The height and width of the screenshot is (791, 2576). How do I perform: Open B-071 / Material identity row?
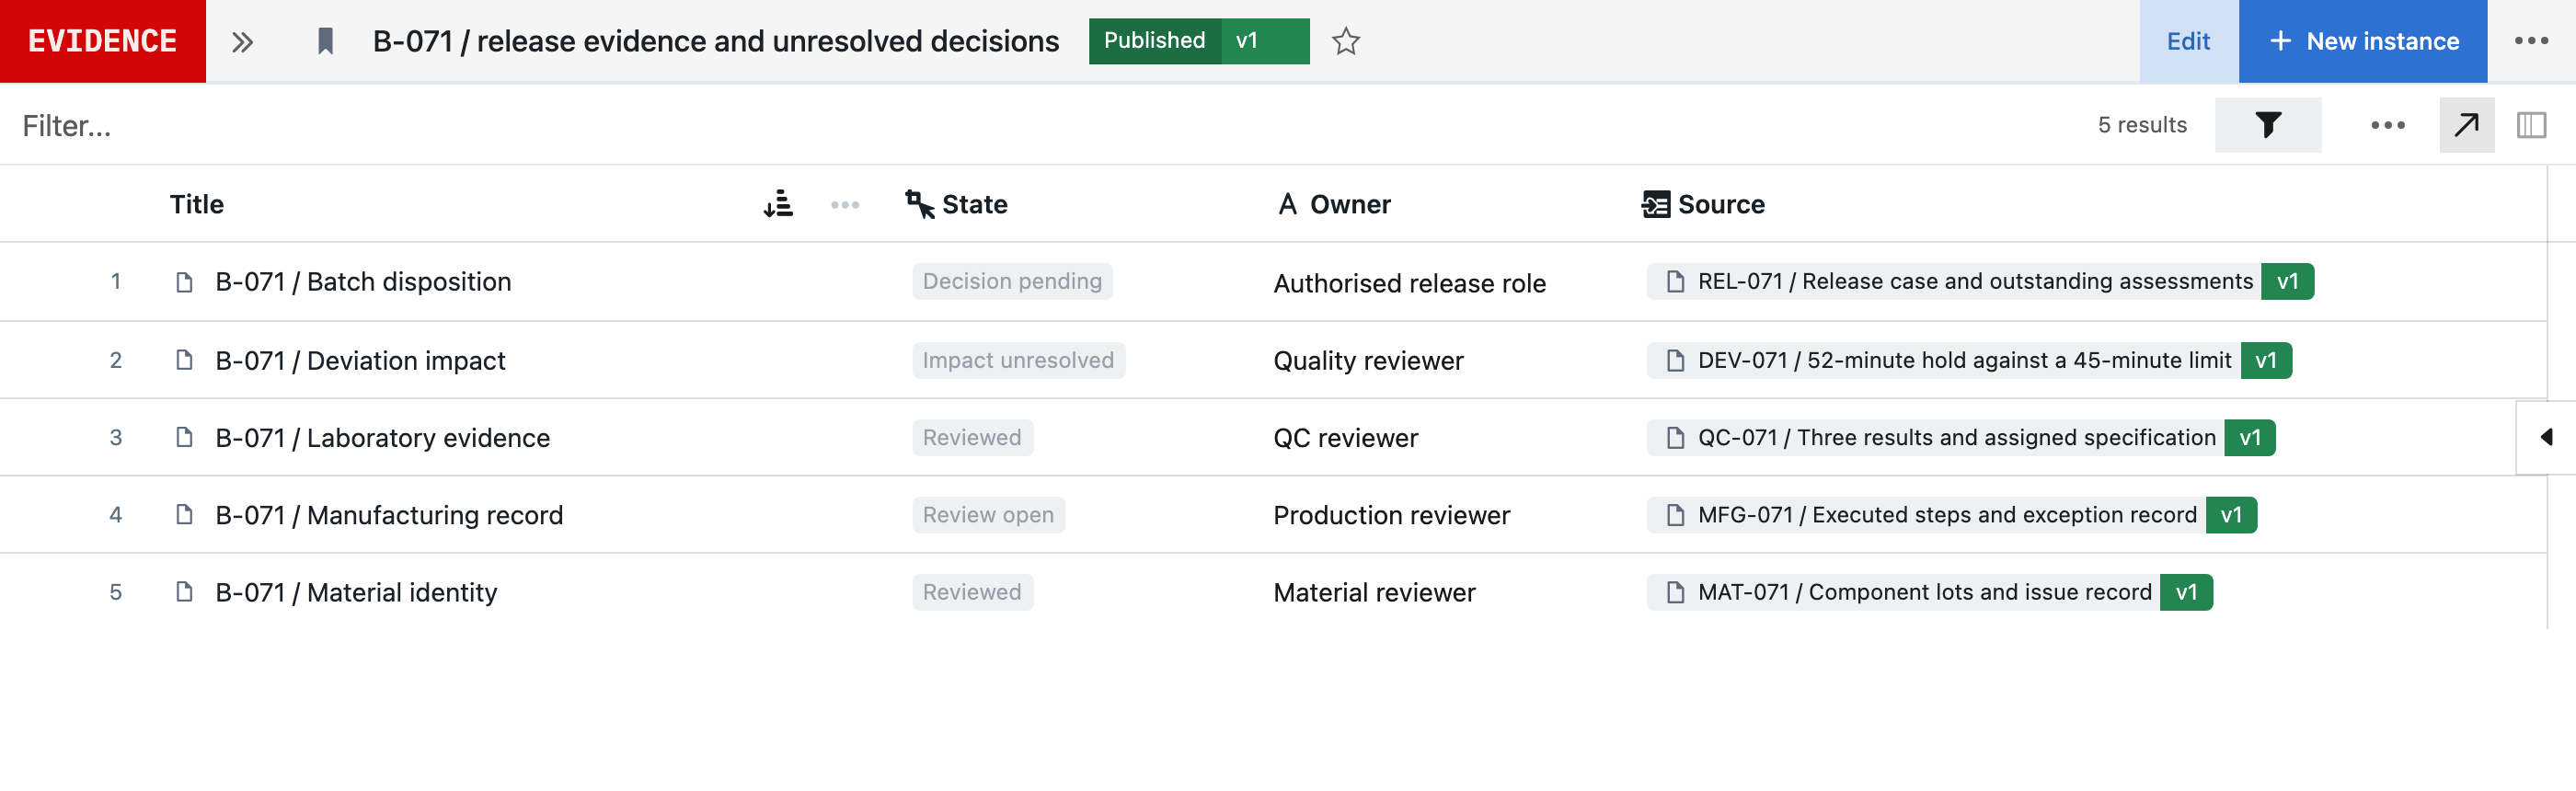[356, 593]
